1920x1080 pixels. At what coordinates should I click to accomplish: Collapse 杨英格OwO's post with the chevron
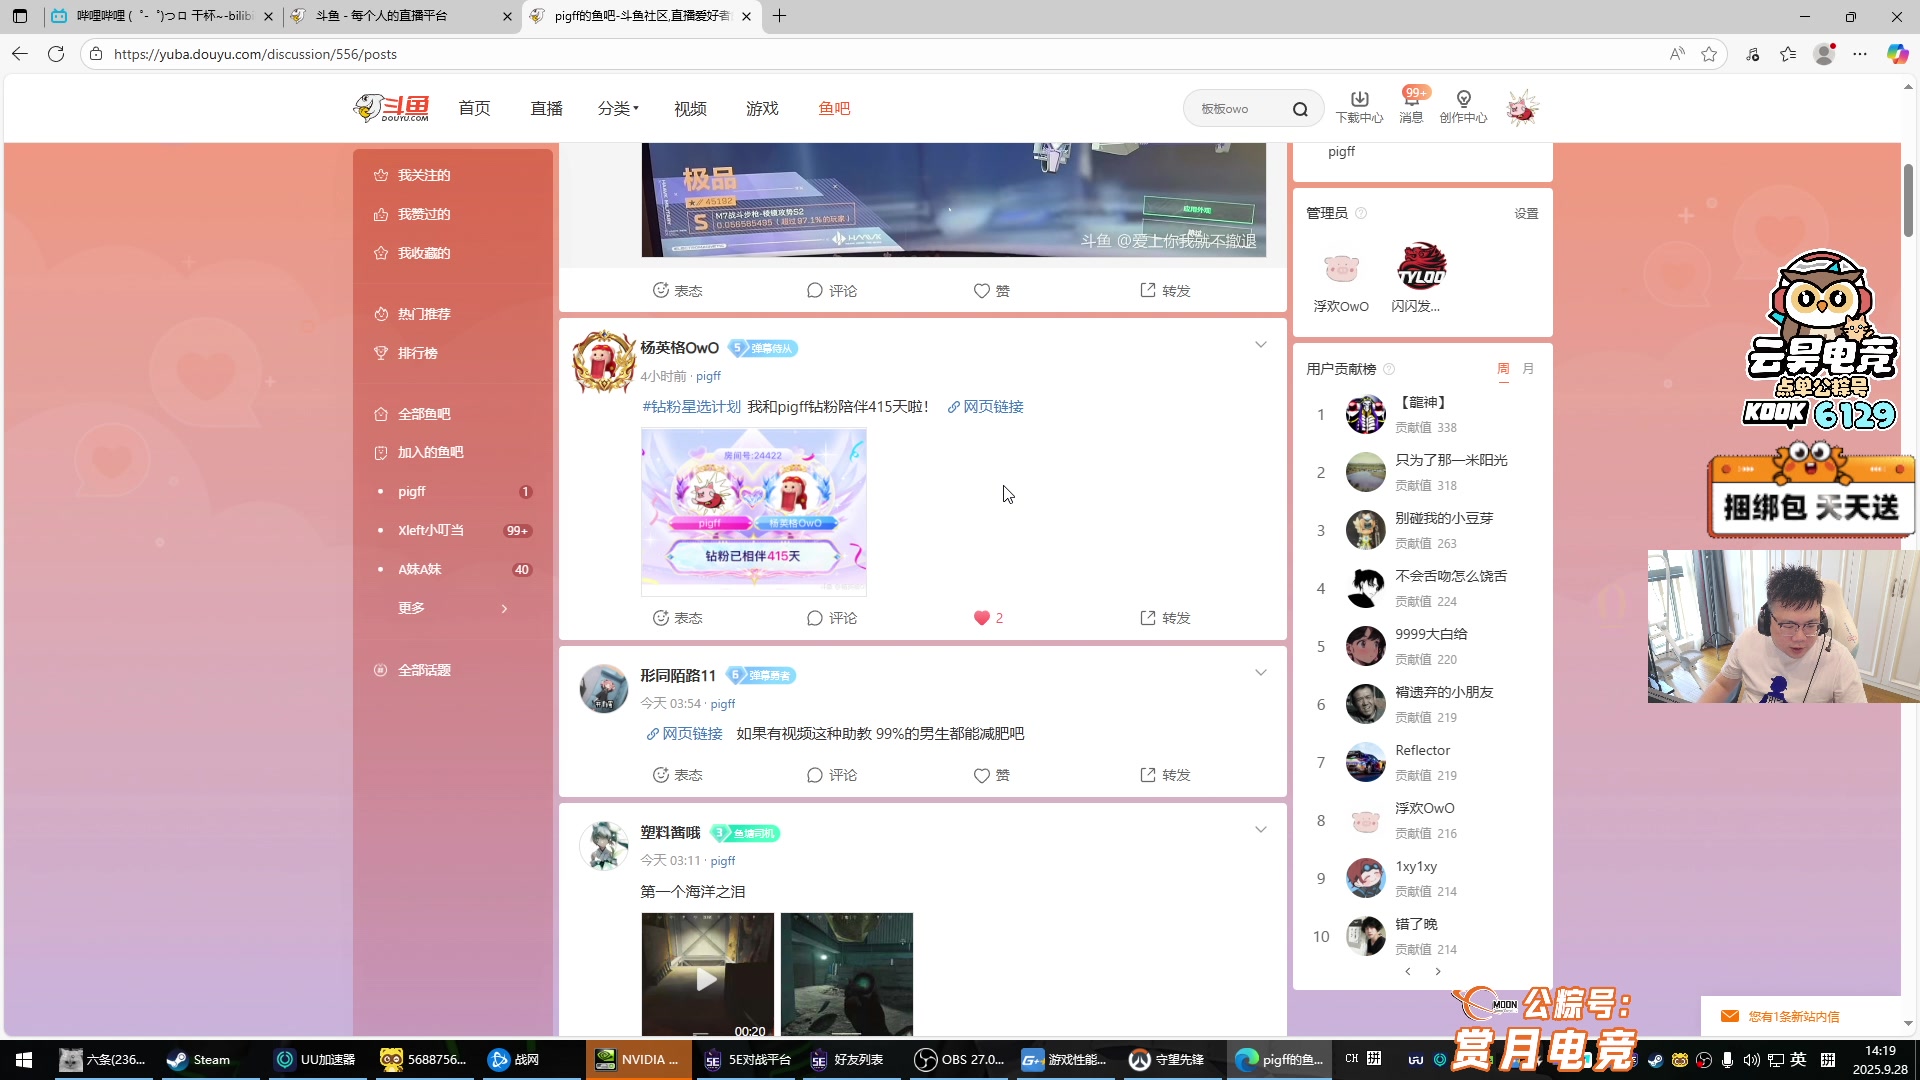pyautogui.click(x=1260, y=344)
